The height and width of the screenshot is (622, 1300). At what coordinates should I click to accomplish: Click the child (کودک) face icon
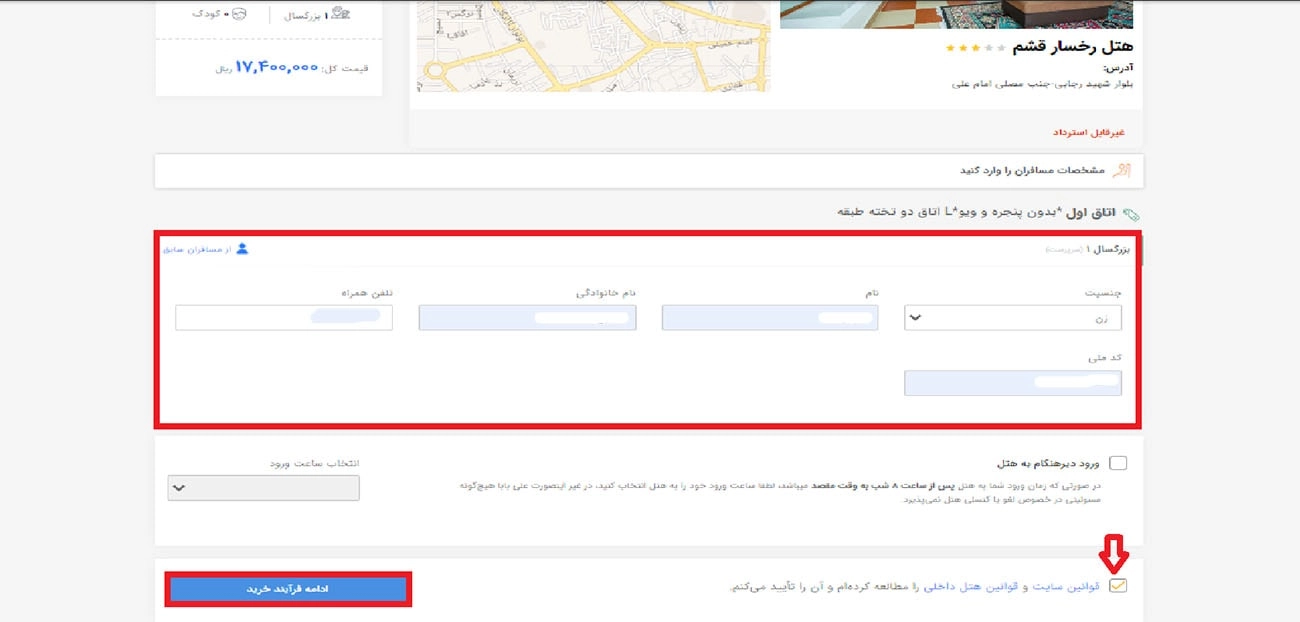coord(238,14)
